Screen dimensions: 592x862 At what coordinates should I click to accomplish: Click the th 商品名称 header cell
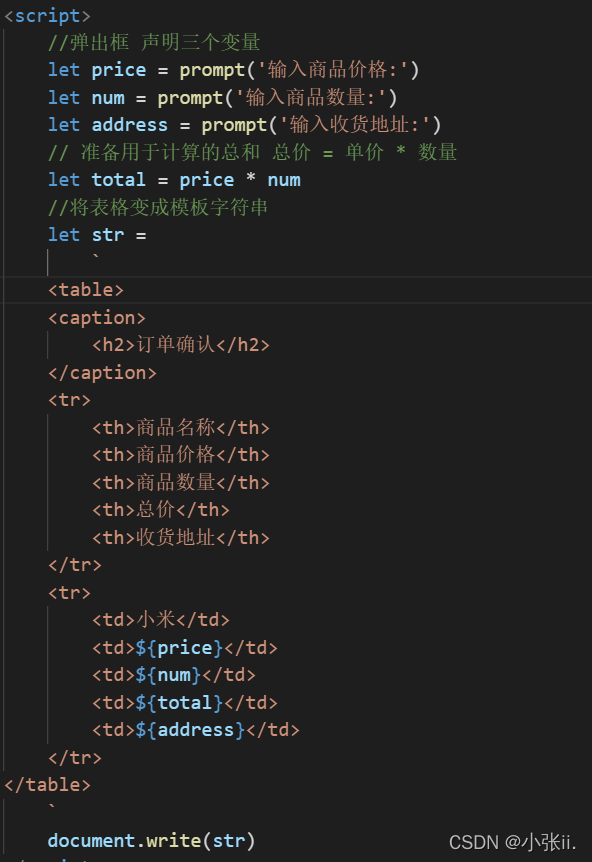[x=181, y=427]
